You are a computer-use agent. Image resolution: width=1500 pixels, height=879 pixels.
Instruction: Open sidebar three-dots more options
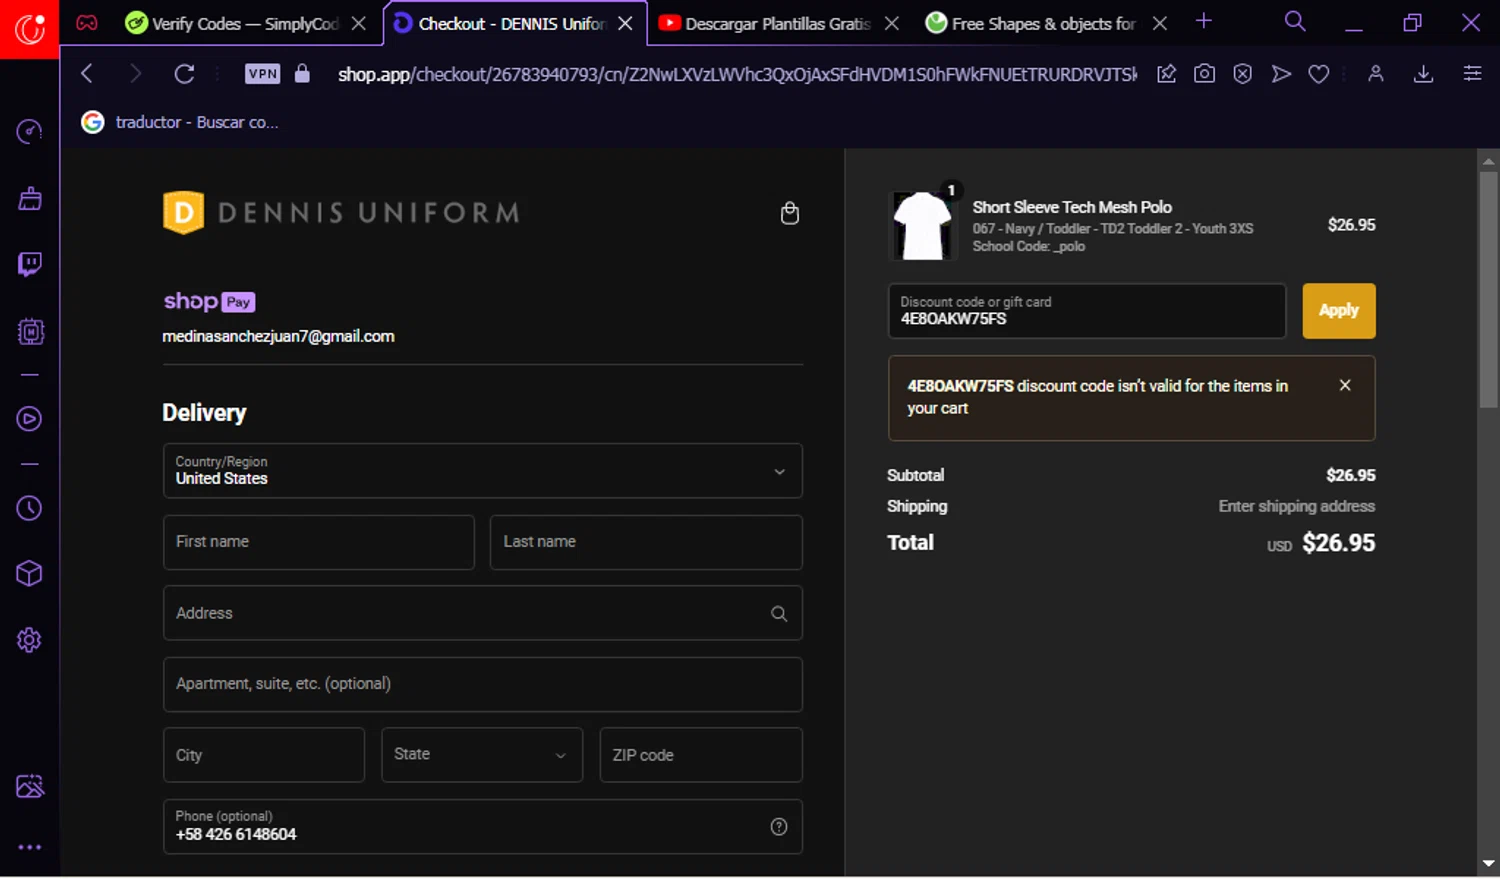coord(29,847)
